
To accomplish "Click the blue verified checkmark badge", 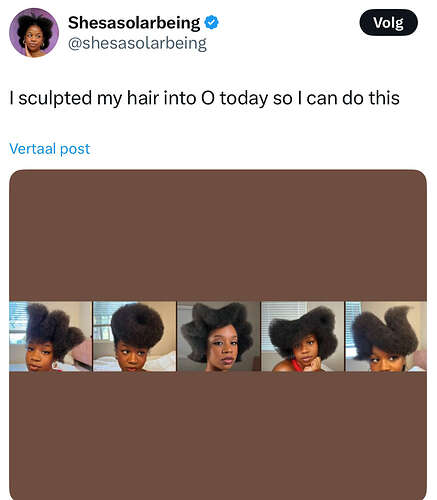I will (211, 23).
